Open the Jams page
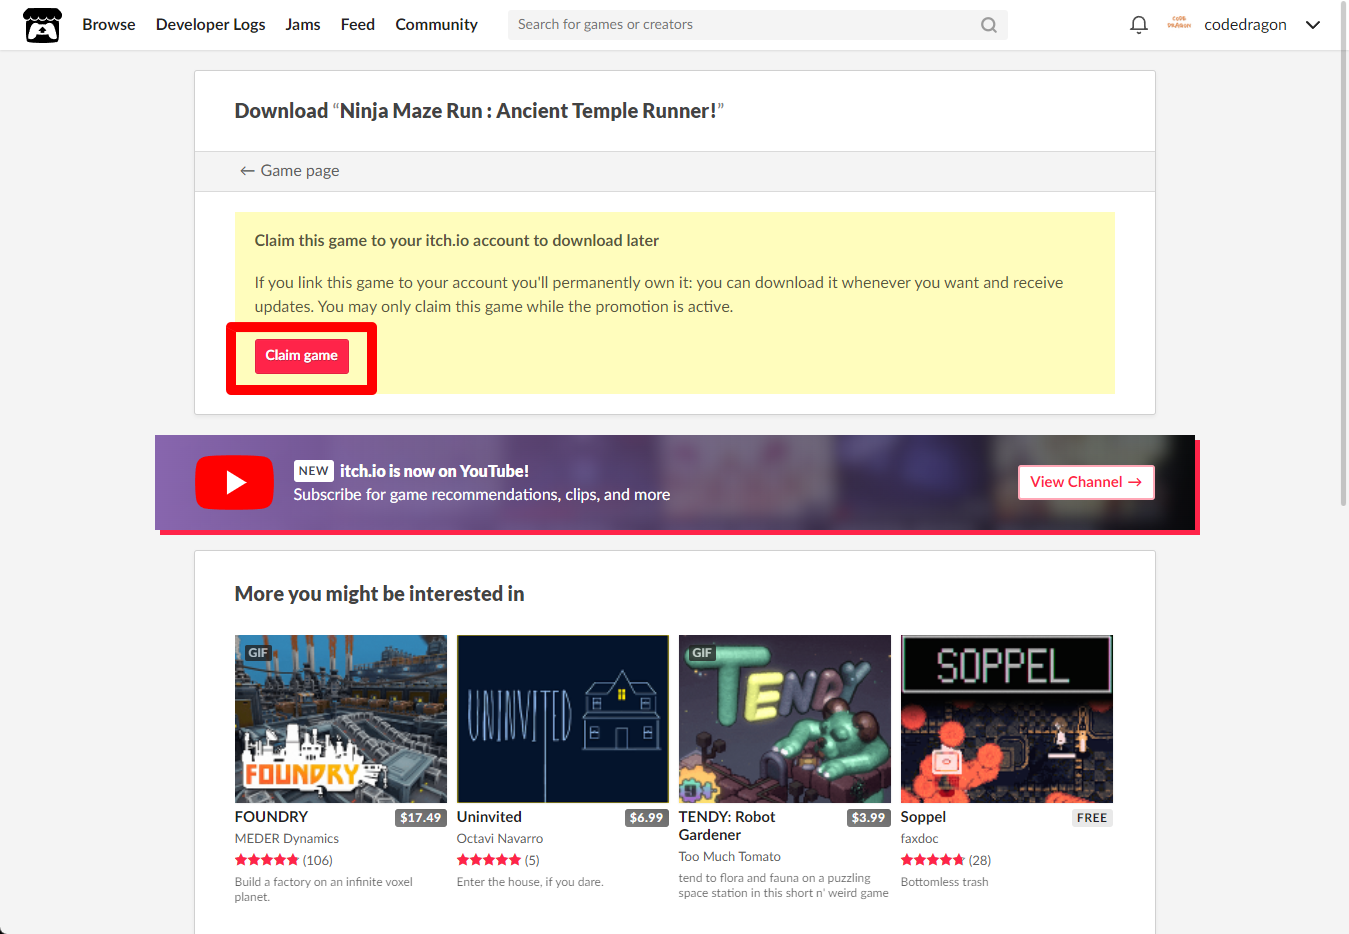Image resolution: width=1349 pixels, height=934 pixels. (x=303, y=25)
